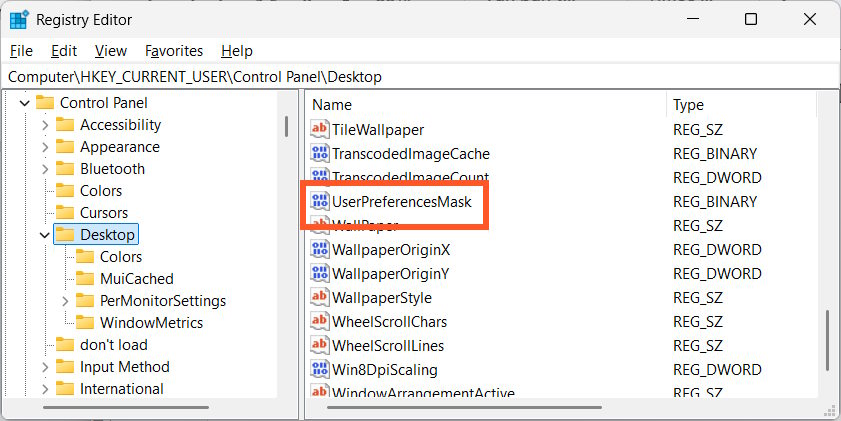Expand the Accessibility key
This screenshot has height=421, width=841.
[x=45, y=125]
